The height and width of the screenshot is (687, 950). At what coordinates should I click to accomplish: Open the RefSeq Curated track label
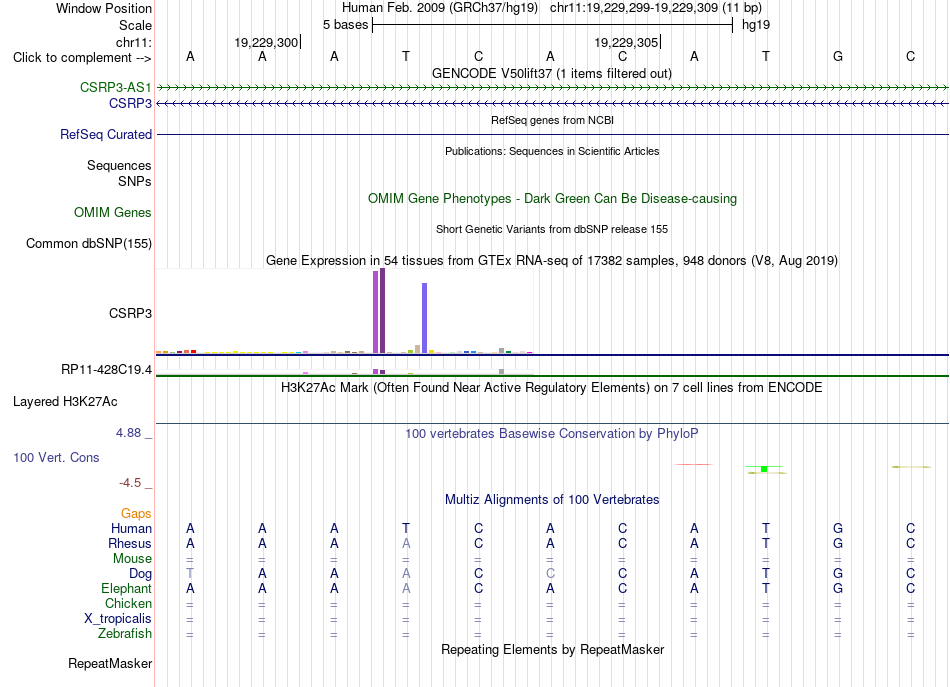(105, 134)
